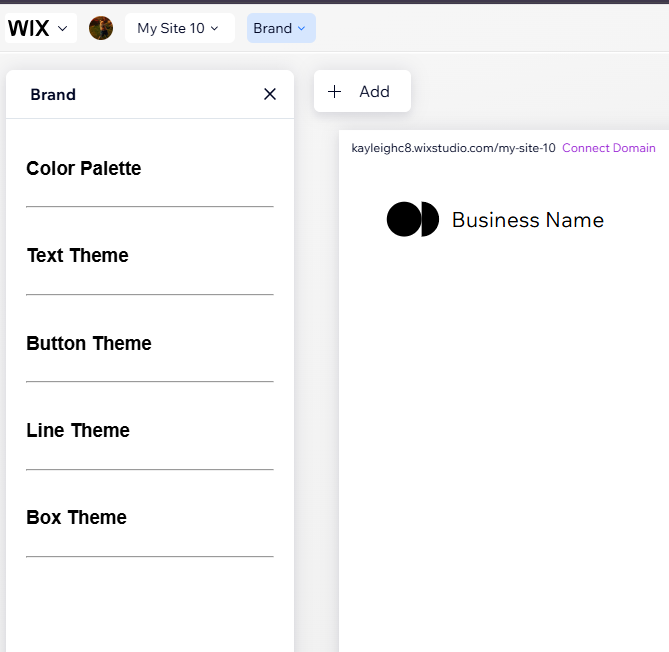
Task: Close the Brand panel
Action: pyautogui.click(x=269, y=94)
